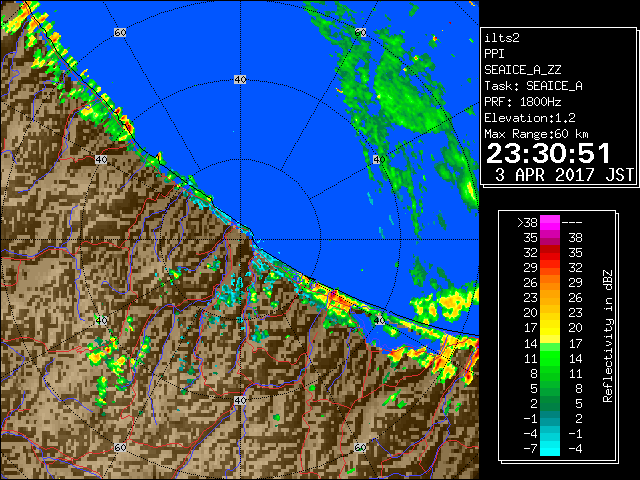Pick the red 32–35 dBZ color band
Image resolution: width=640 pixels, height=480 pixels.
click(x=550, y=253)
